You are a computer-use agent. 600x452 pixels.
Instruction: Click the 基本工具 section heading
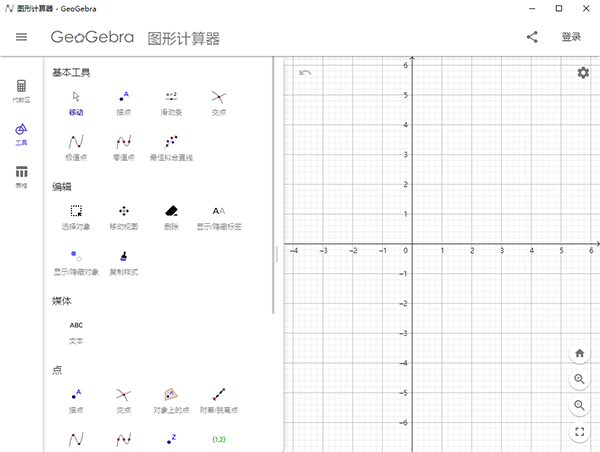point(71,72)
